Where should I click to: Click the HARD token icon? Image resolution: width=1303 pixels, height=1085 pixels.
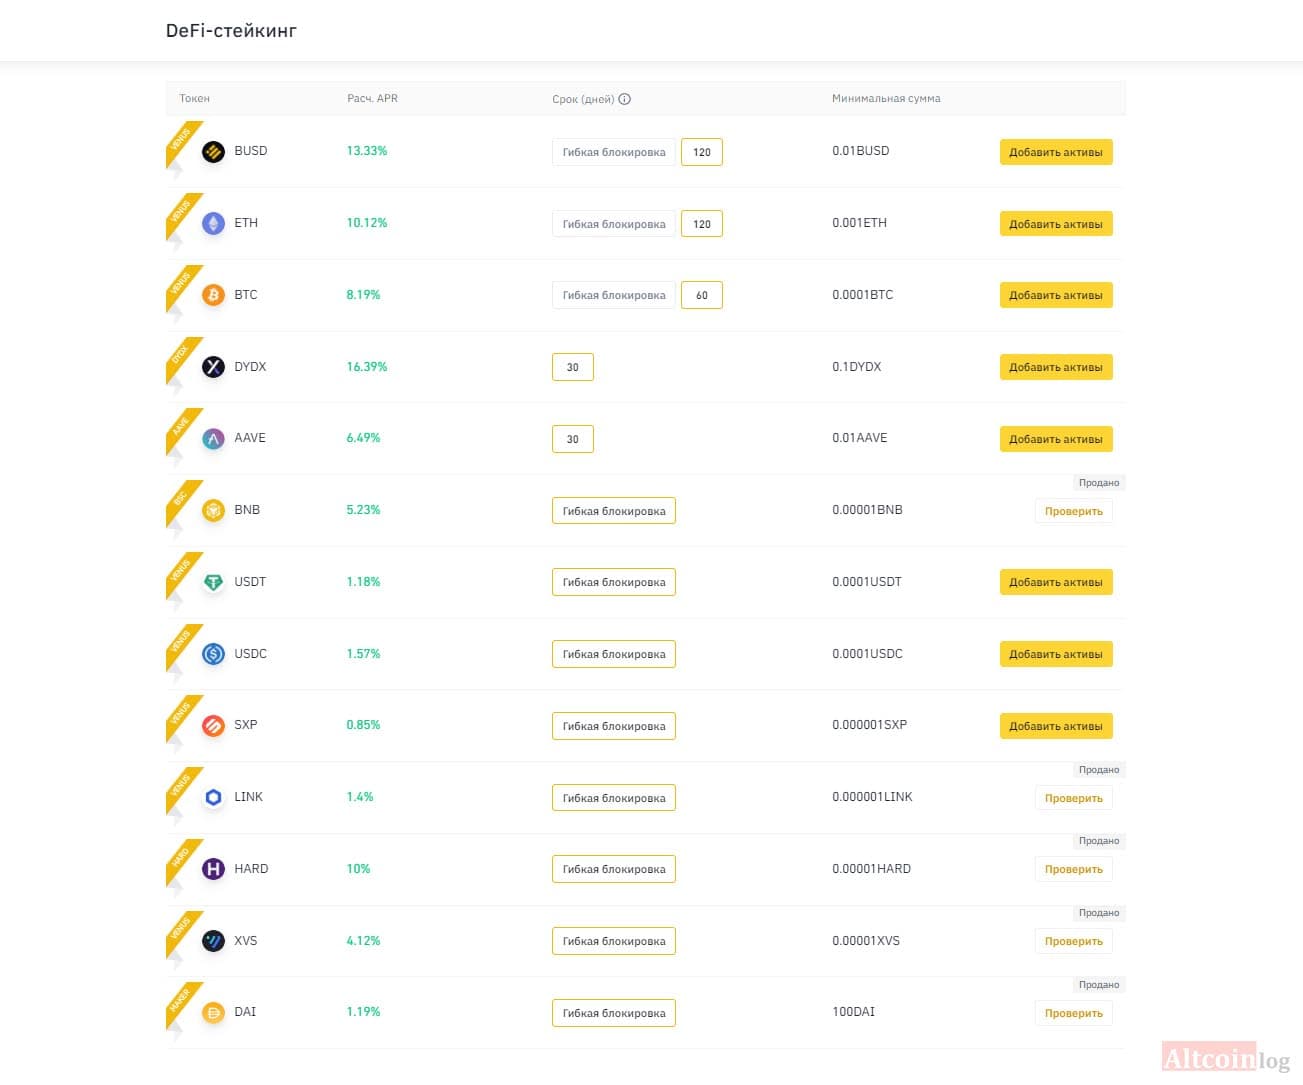(x=213, y=869)
